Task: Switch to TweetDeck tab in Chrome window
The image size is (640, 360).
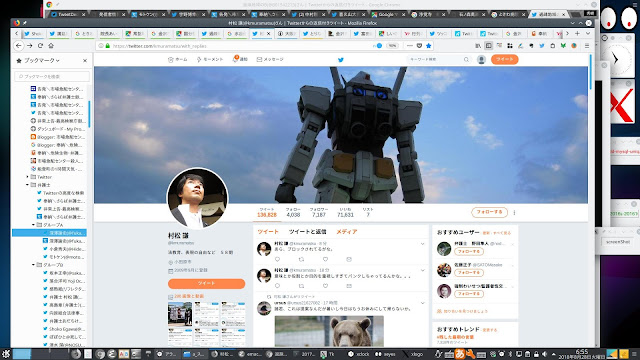Action: point(68,14)
